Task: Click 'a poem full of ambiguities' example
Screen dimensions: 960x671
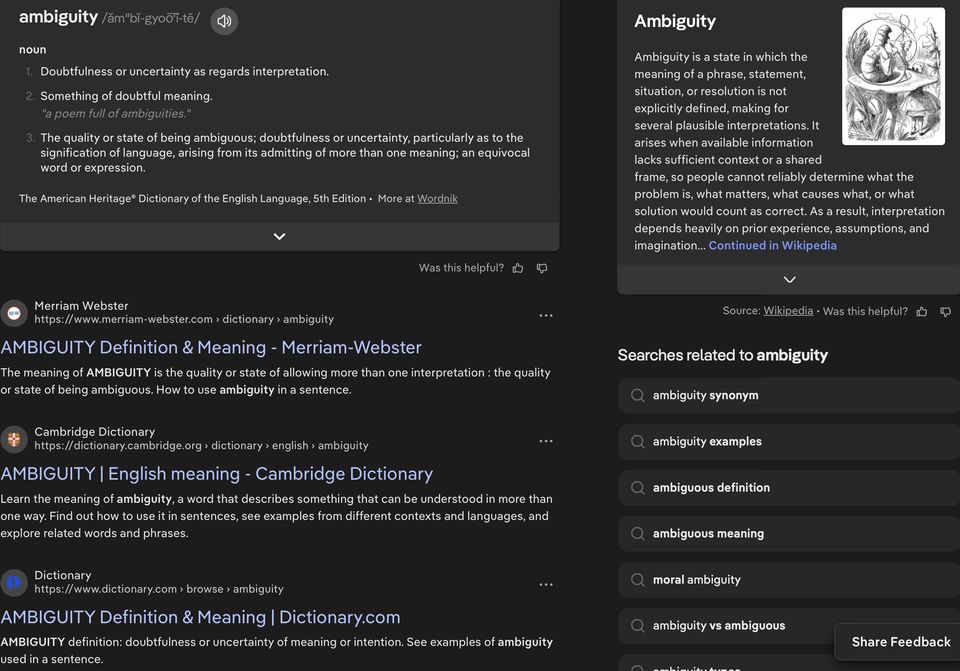Action: (116, 113)
